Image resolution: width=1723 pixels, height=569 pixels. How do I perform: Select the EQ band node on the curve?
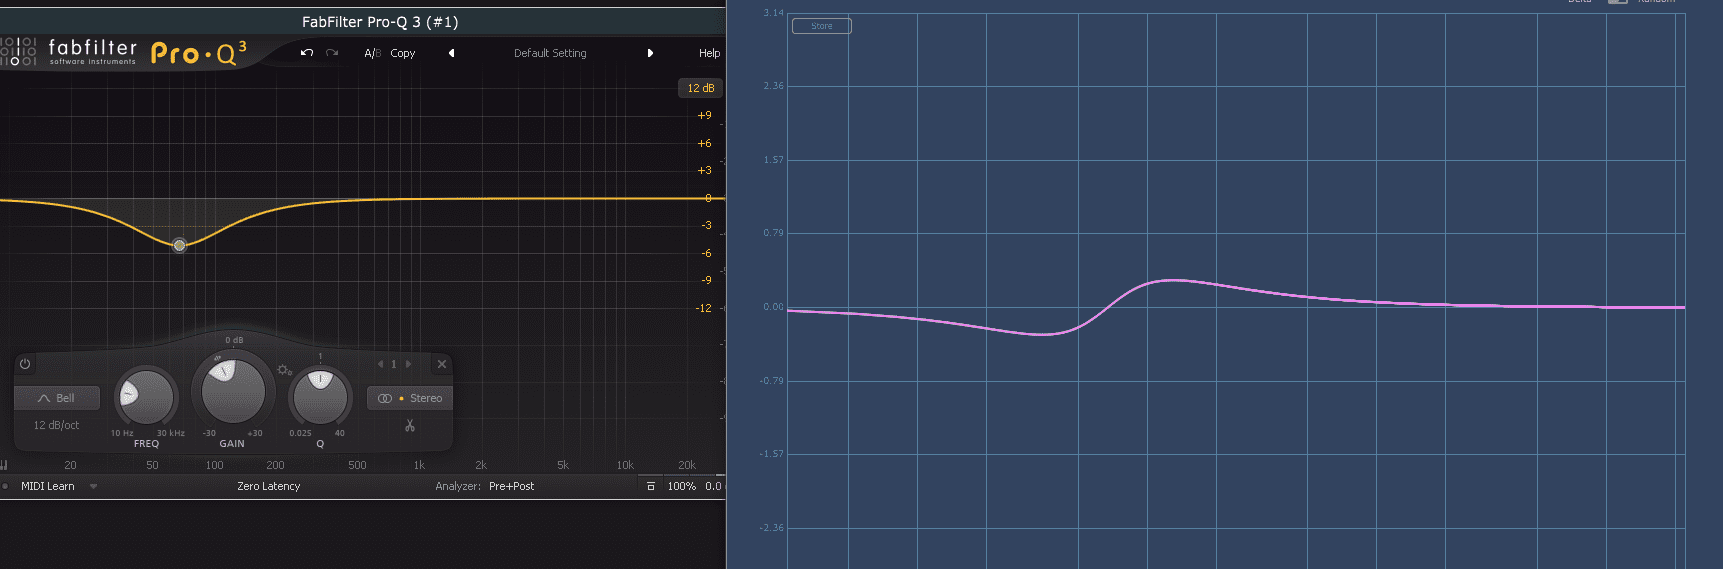click(x=179, y=245)
